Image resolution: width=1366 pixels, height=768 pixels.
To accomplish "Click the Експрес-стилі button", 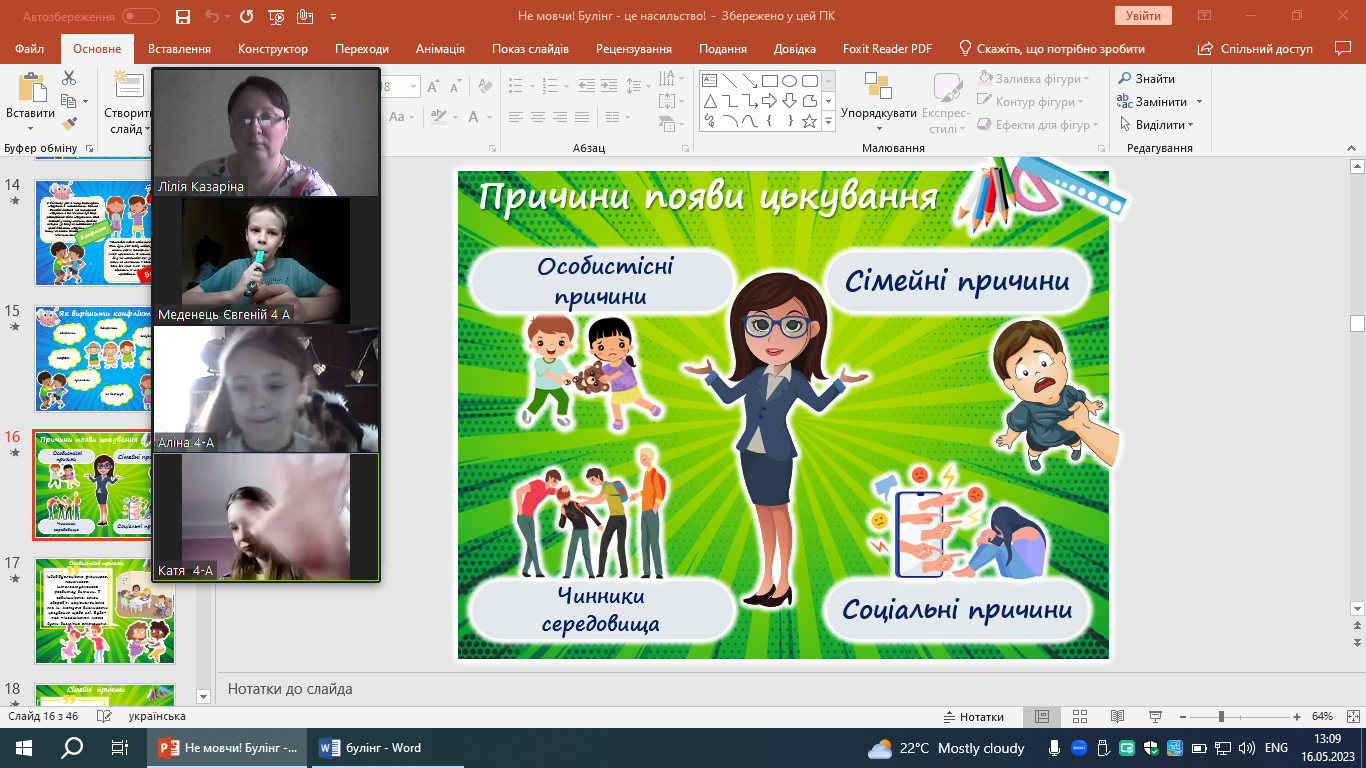I will point(946,103).
